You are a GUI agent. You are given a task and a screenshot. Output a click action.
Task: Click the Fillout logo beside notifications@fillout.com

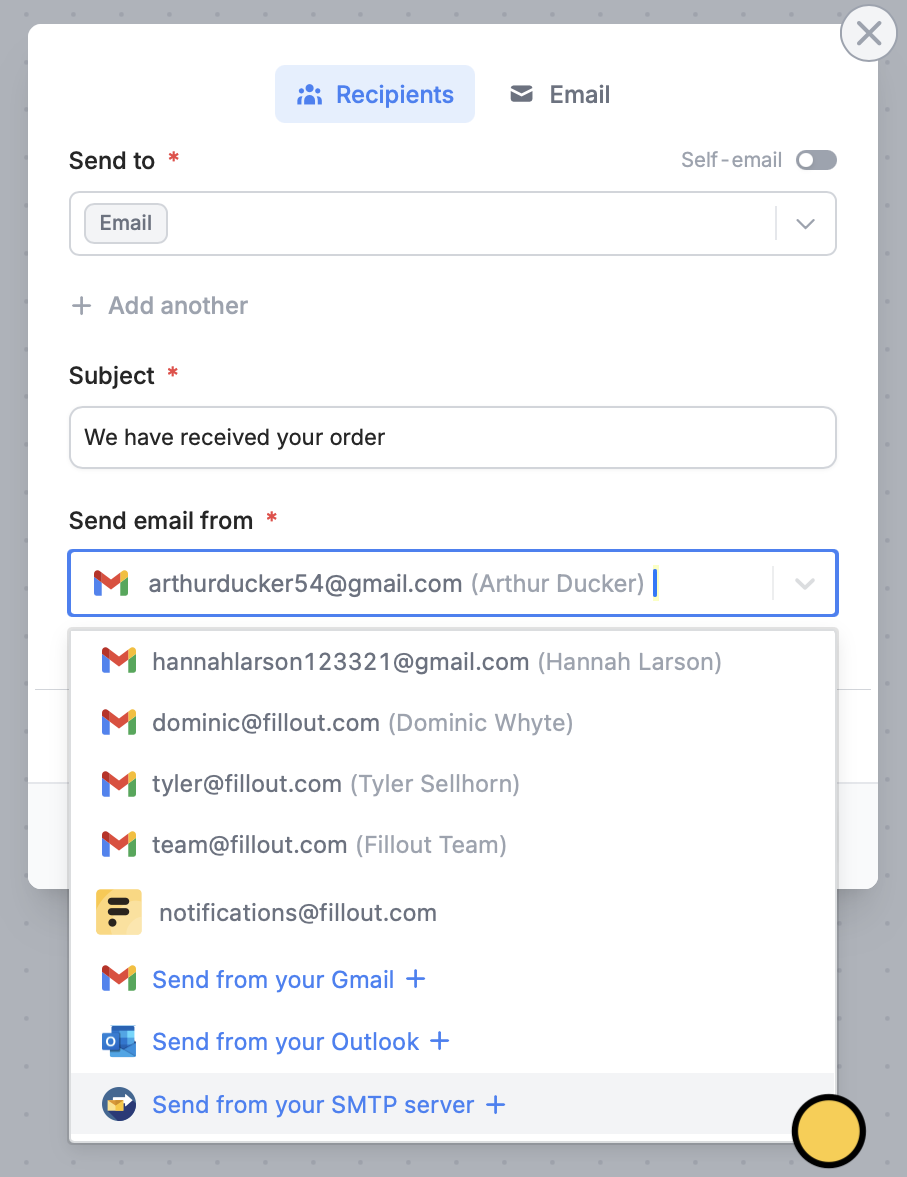coord(119,912)
